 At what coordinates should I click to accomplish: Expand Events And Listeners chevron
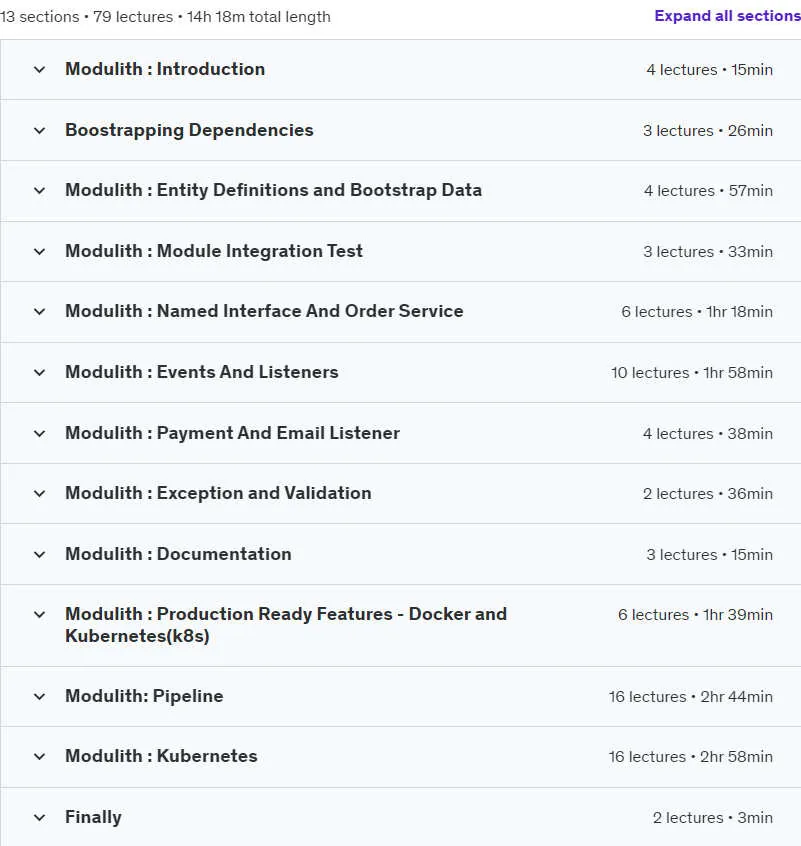[39, 372]
